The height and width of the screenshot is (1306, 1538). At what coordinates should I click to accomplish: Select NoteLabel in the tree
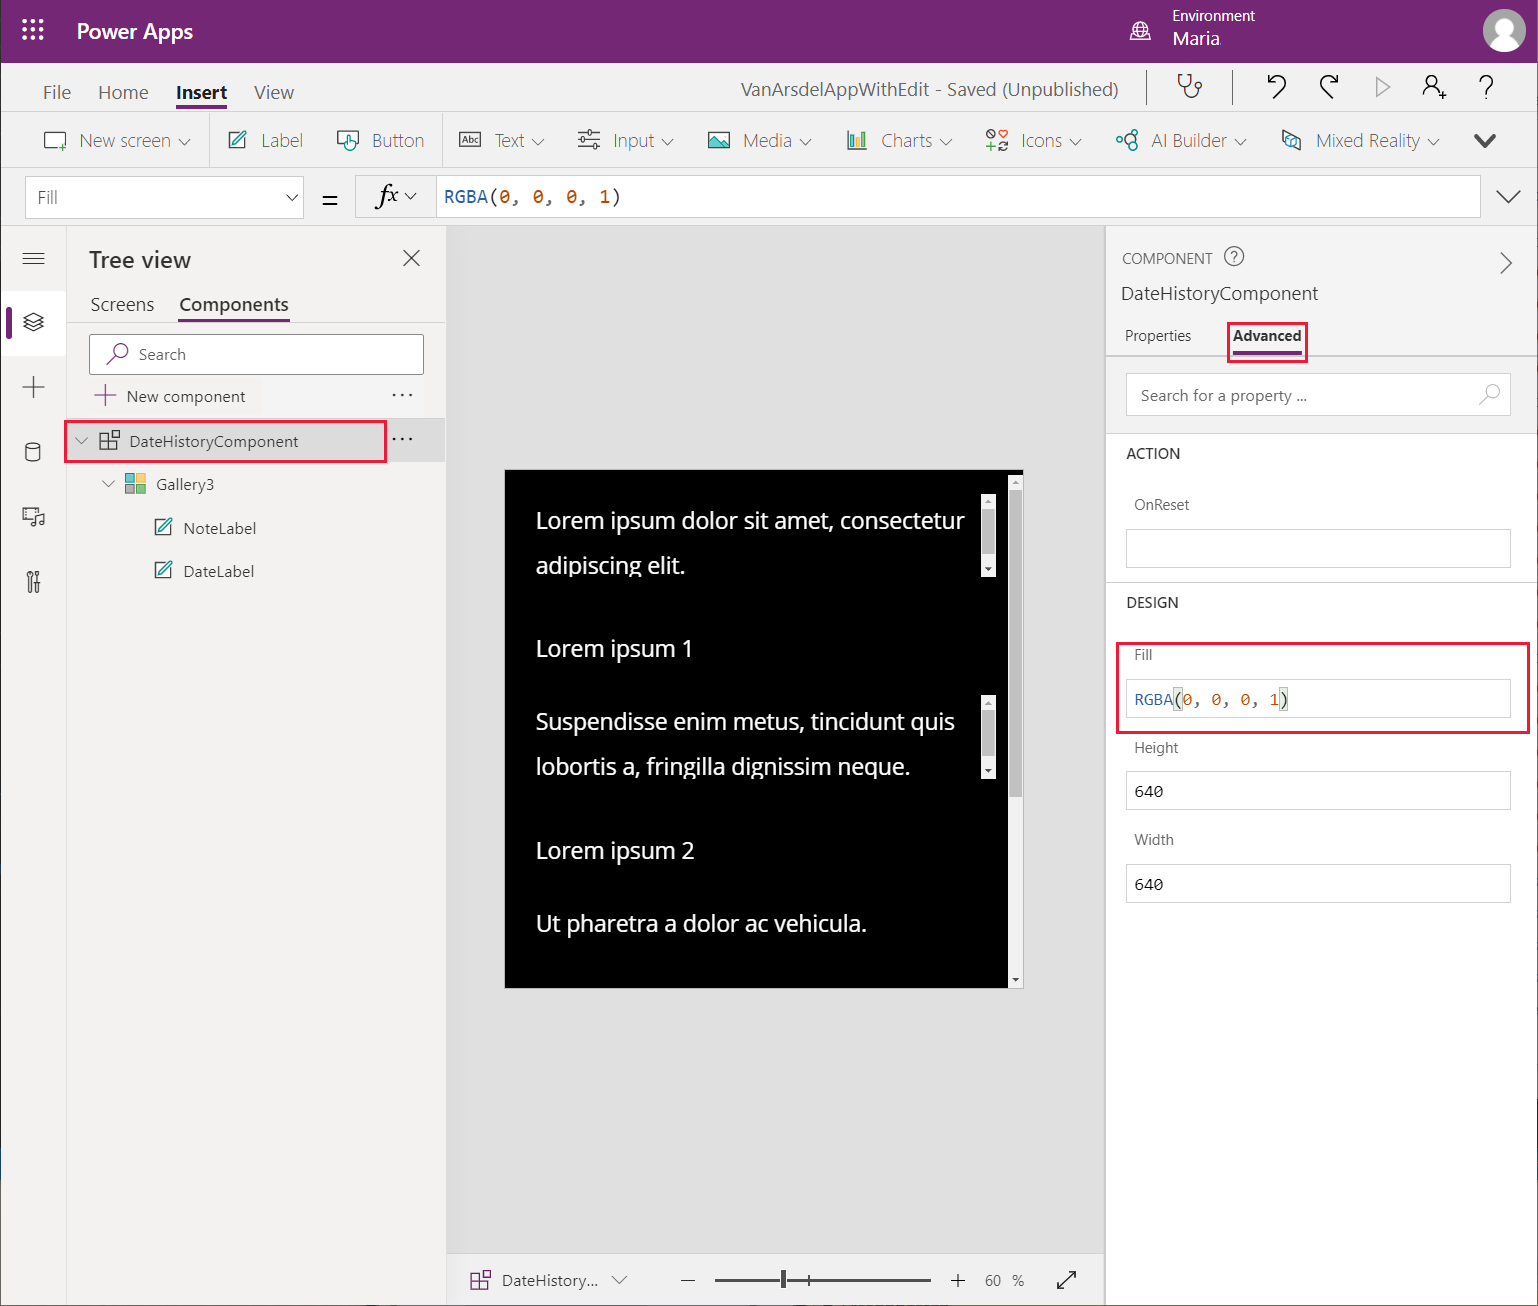pos(219,528)
